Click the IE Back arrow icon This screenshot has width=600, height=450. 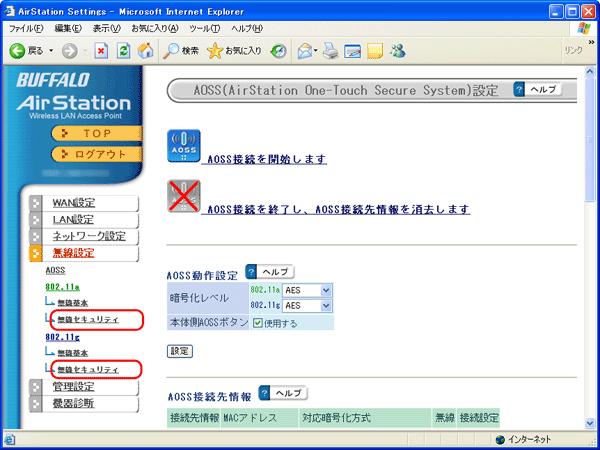click(17, 51)
